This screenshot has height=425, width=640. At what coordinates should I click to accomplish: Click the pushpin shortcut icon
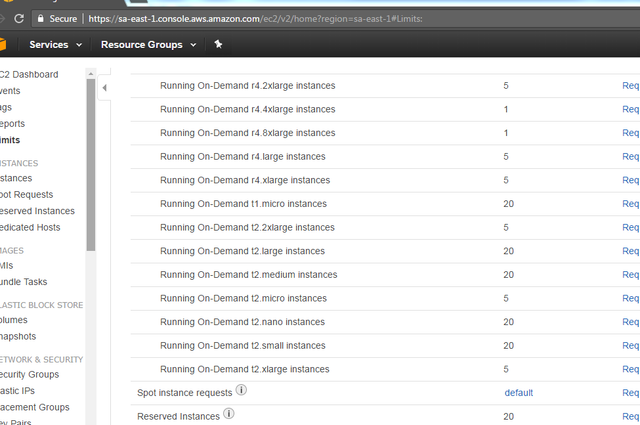click(x=218, y=44)
